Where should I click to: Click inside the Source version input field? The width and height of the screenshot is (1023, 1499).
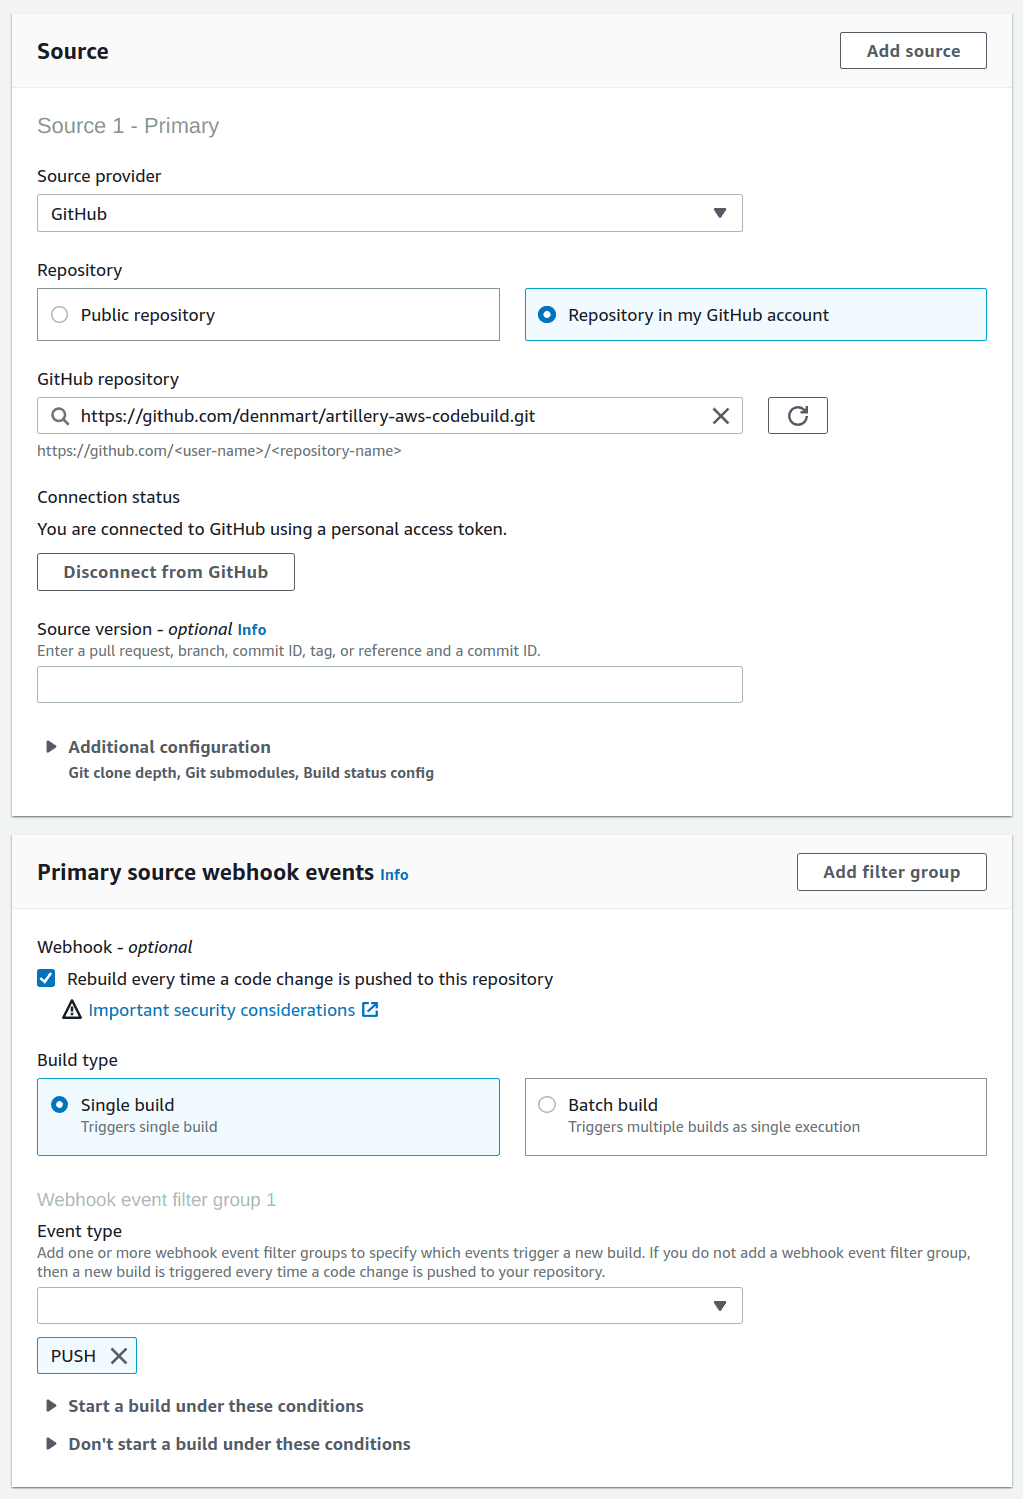[389, 684]
